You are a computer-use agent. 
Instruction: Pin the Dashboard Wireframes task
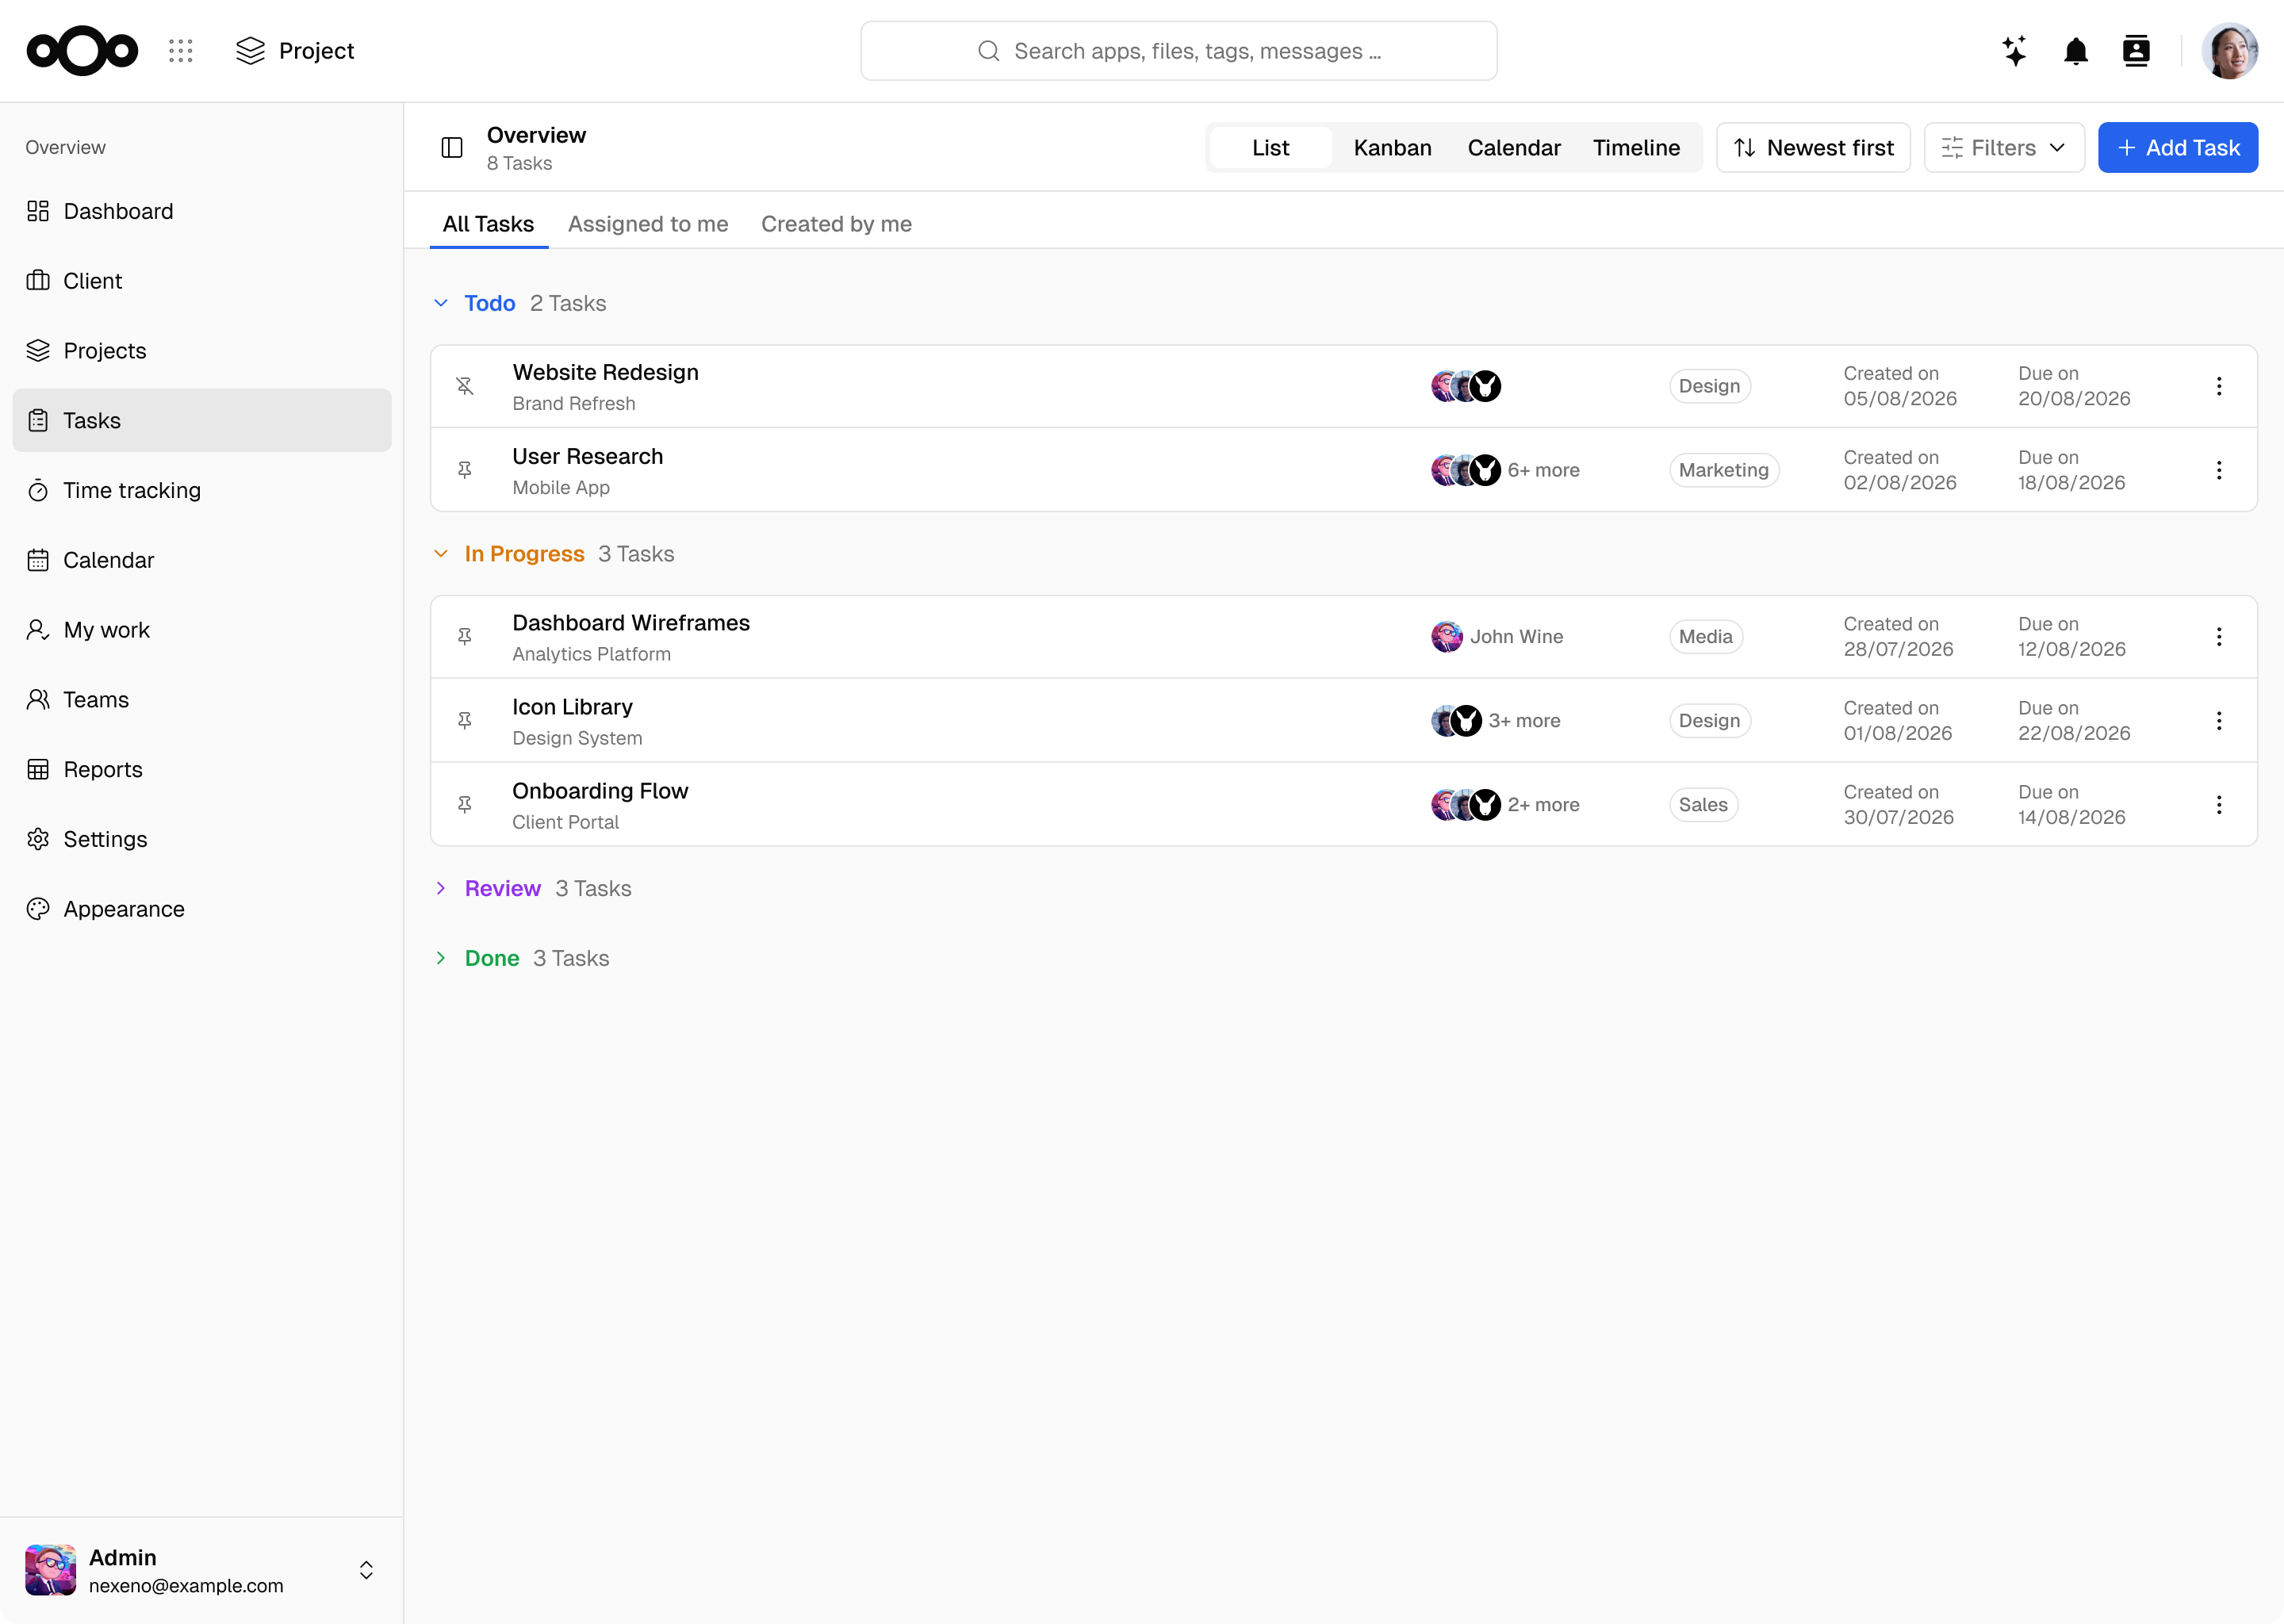click(x=465, y=637)
